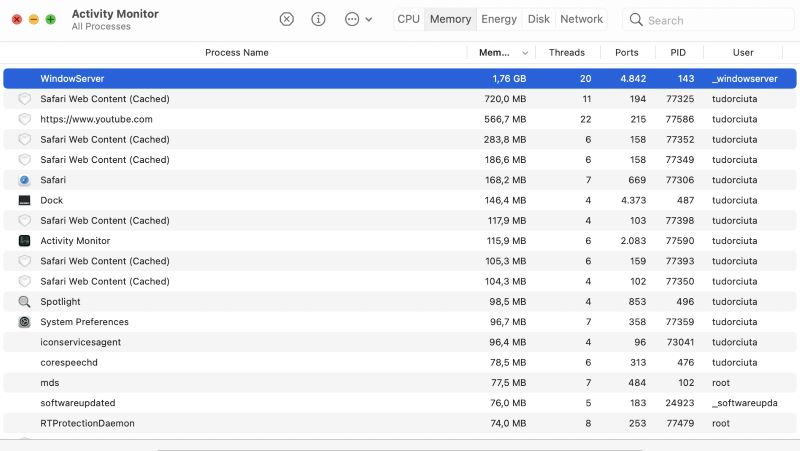The image size is (800, 451).
Task: Select the Dock process name
Action: coord(52,201)
